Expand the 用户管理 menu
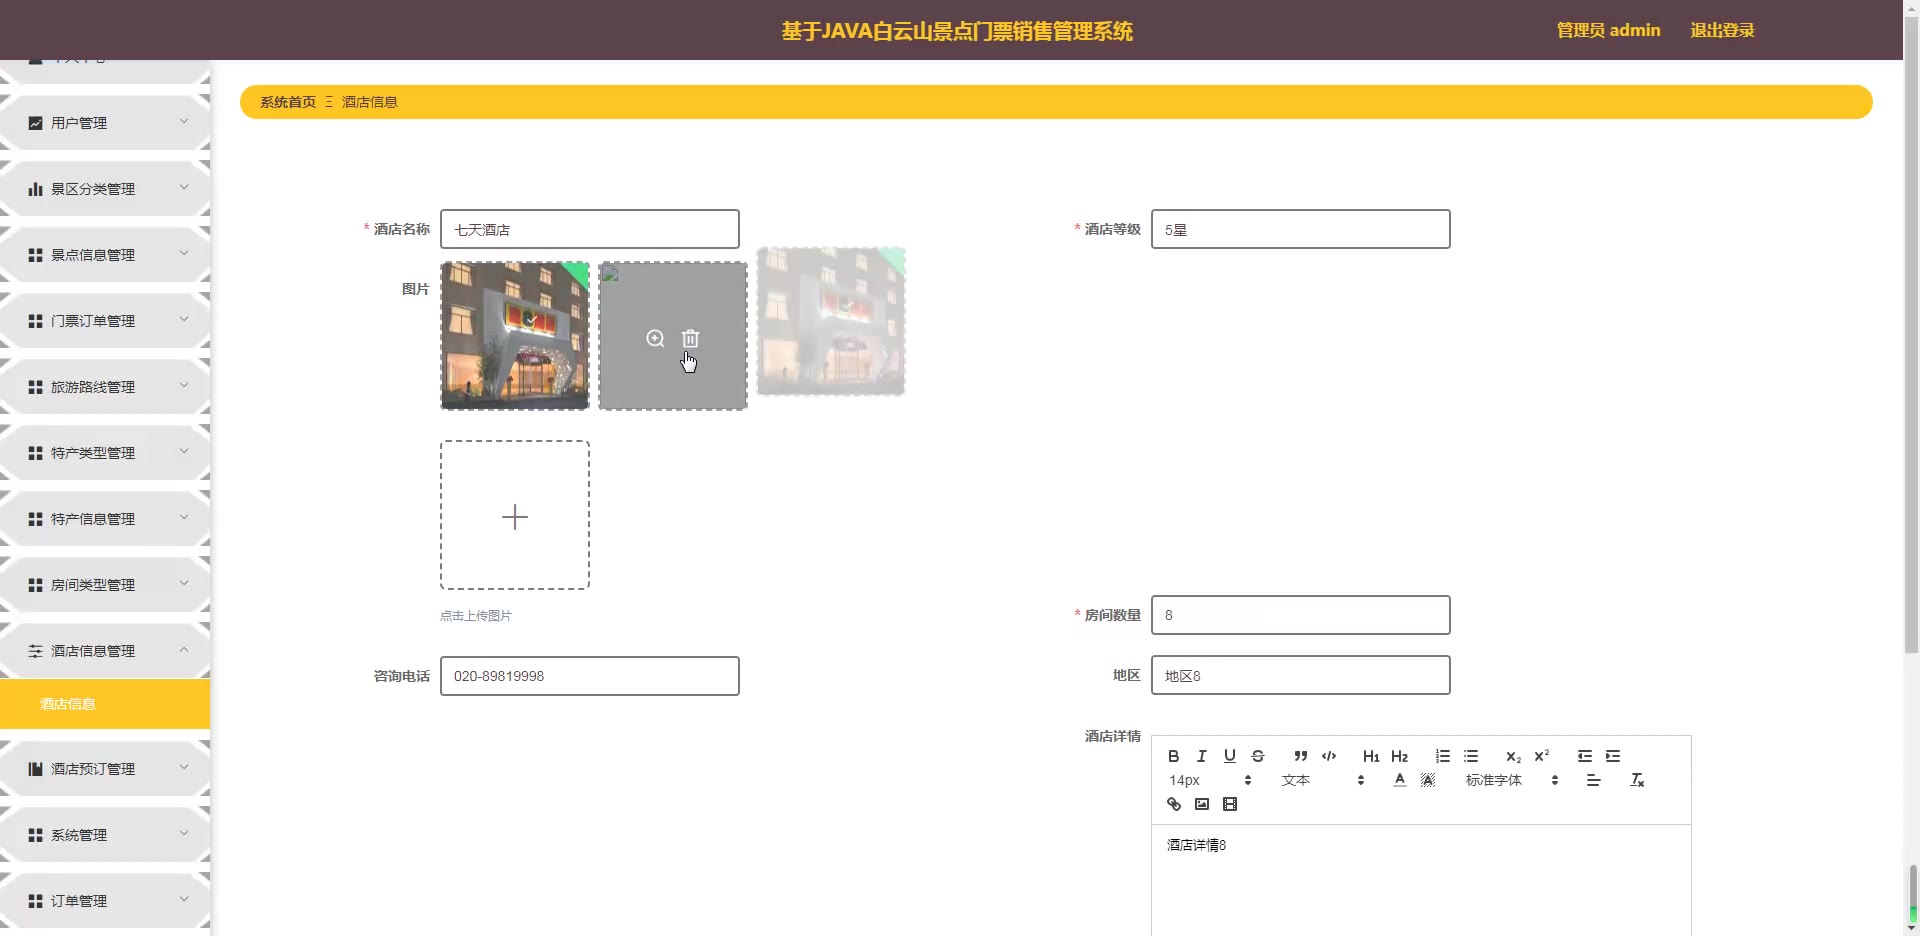 click(105, 123)
